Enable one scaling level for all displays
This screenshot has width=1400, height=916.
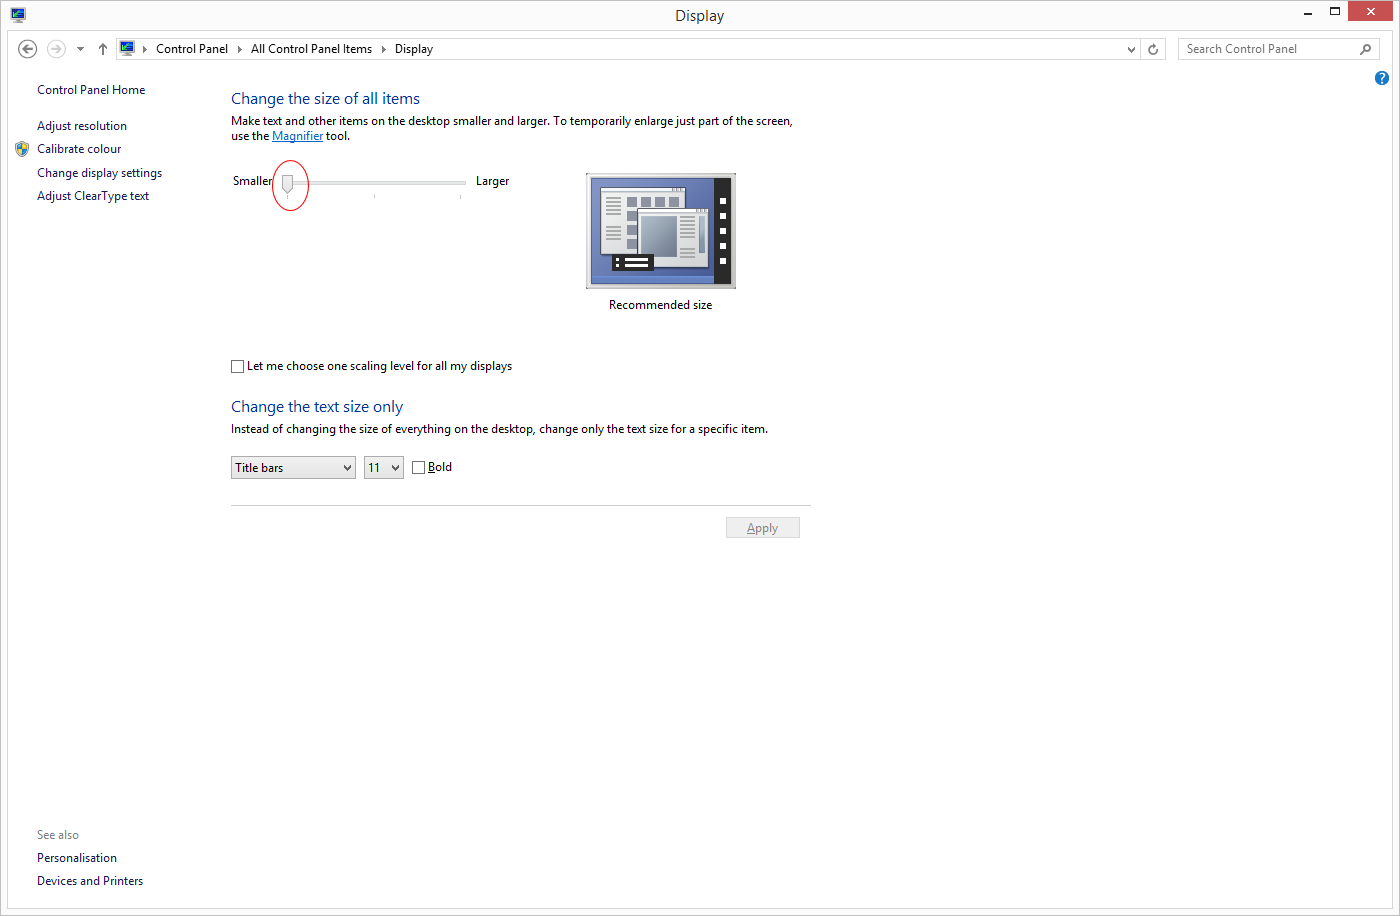(x=237, y=366)
